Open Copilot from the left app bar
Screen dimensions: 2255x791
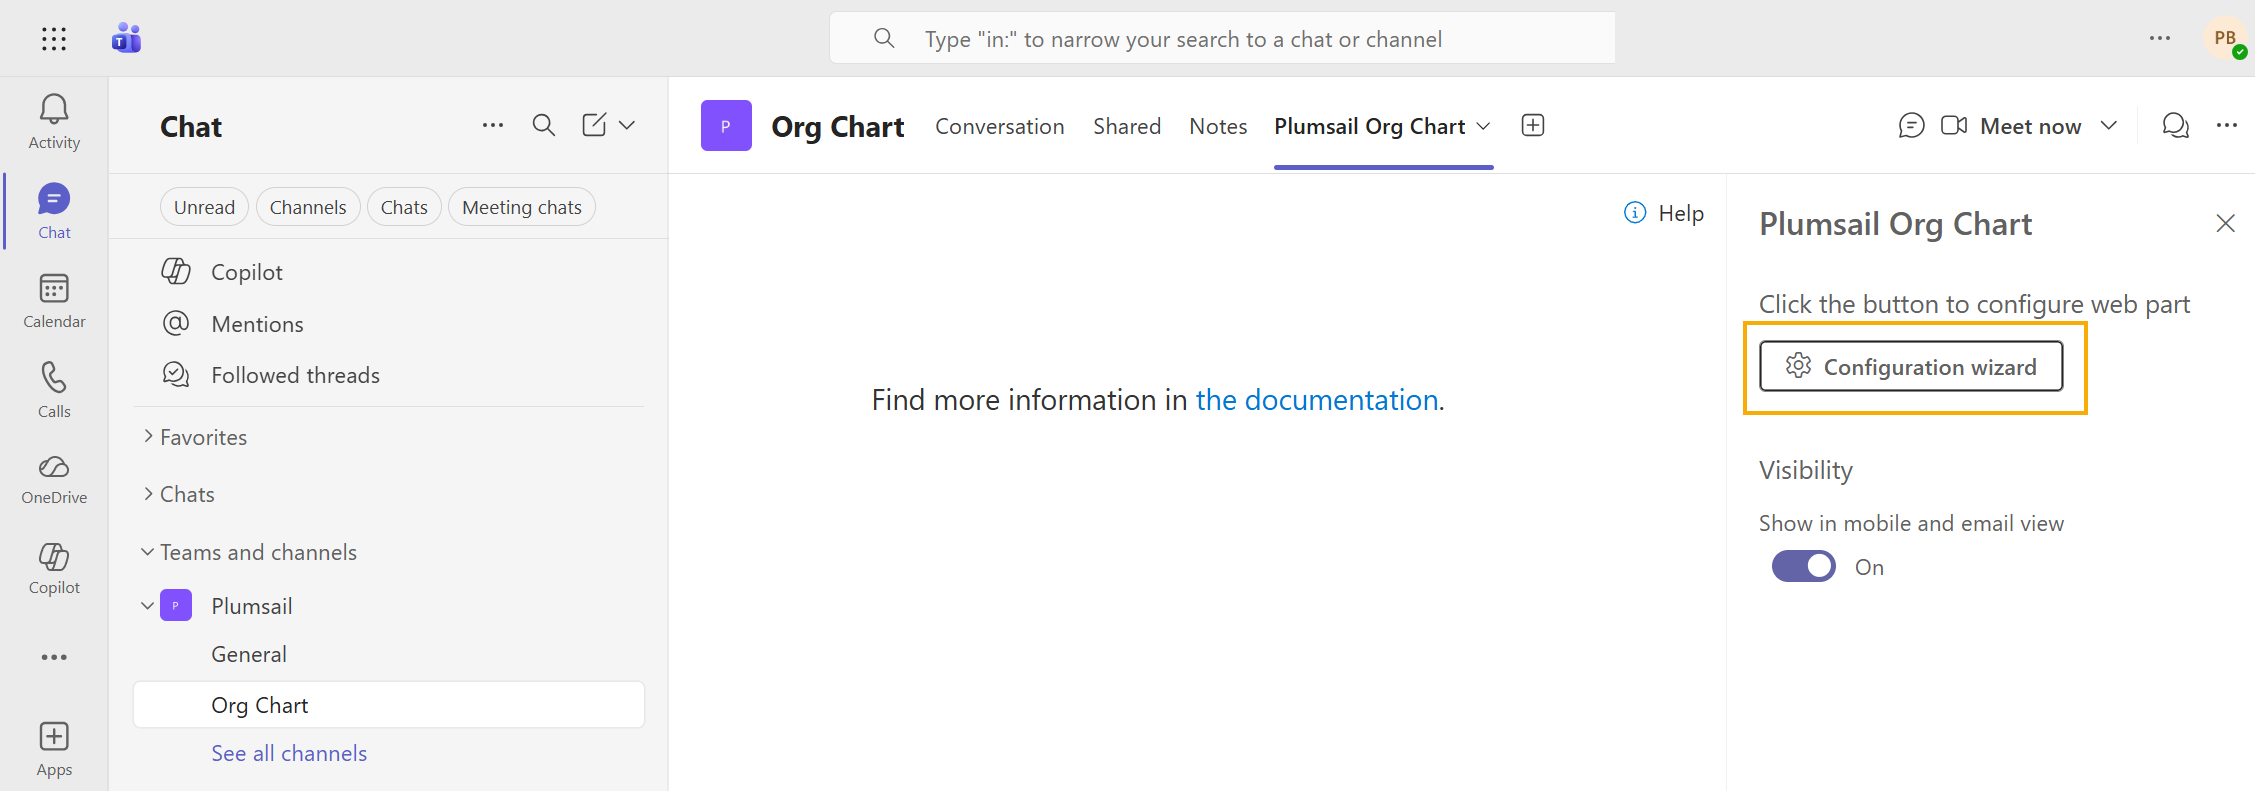54,569
